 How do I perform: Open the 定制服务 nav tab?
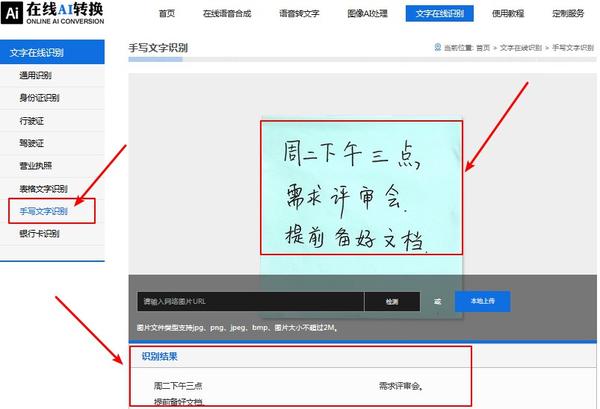tap(568, 13)
